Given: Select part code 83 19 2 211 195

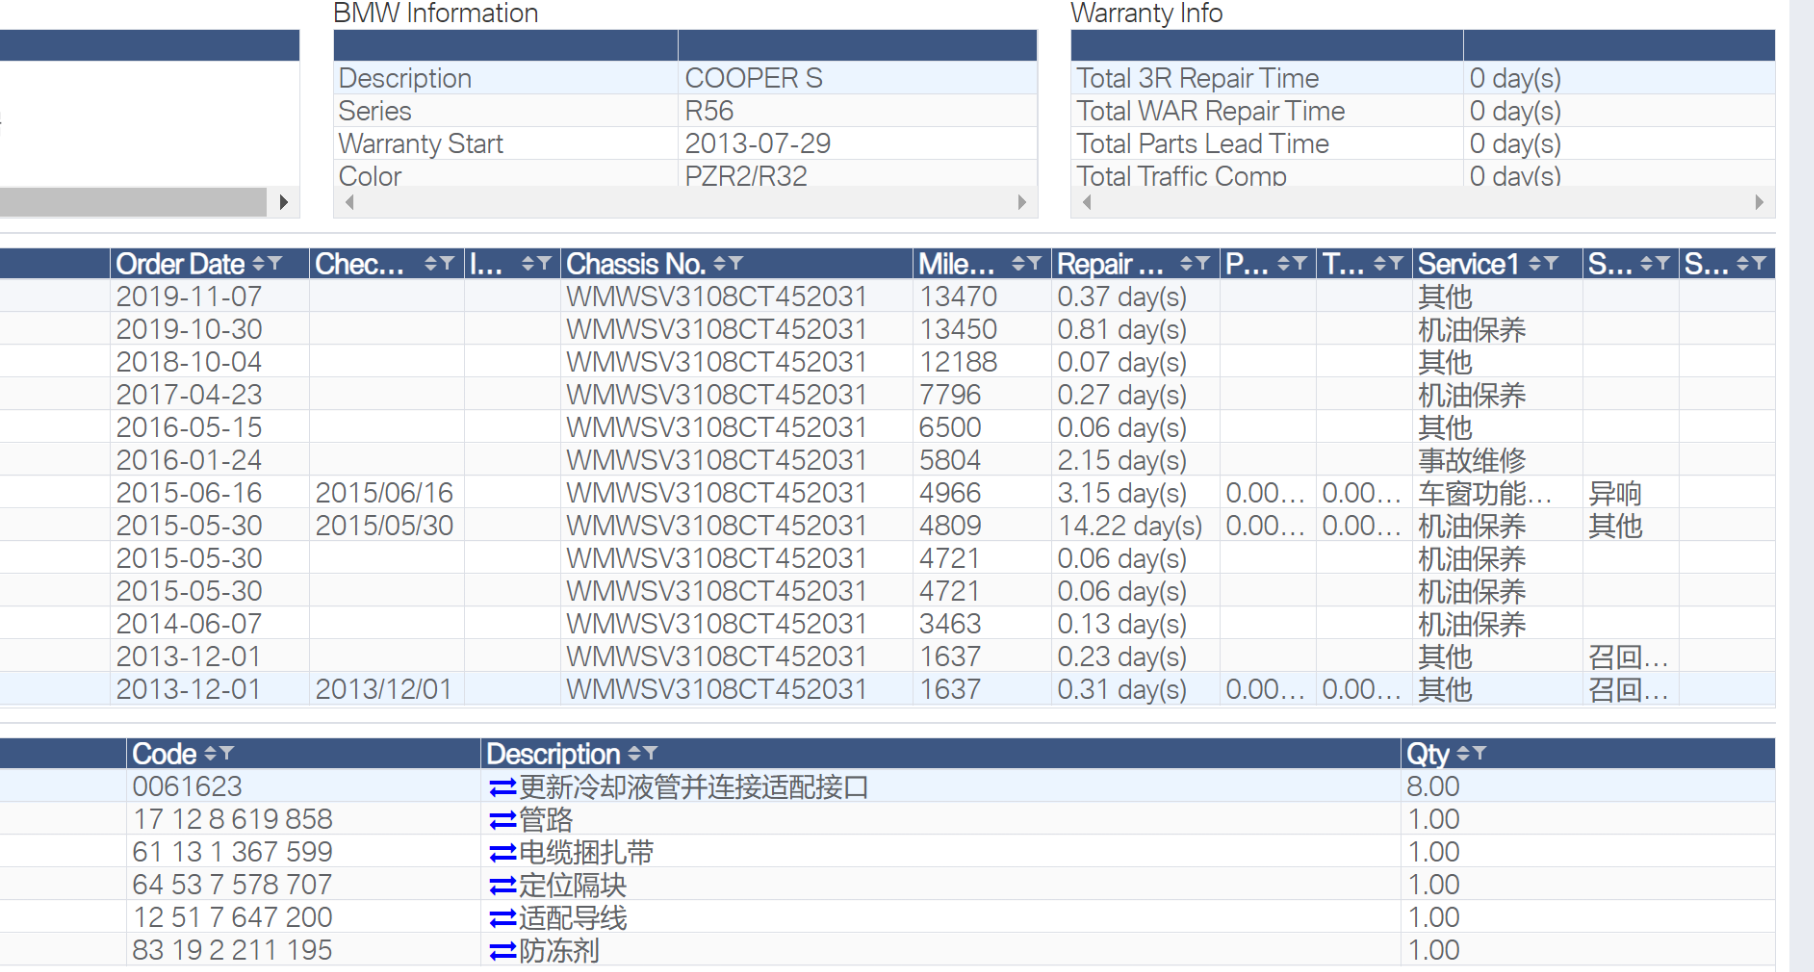Looking at the screenshot, I should coord(232,951).
